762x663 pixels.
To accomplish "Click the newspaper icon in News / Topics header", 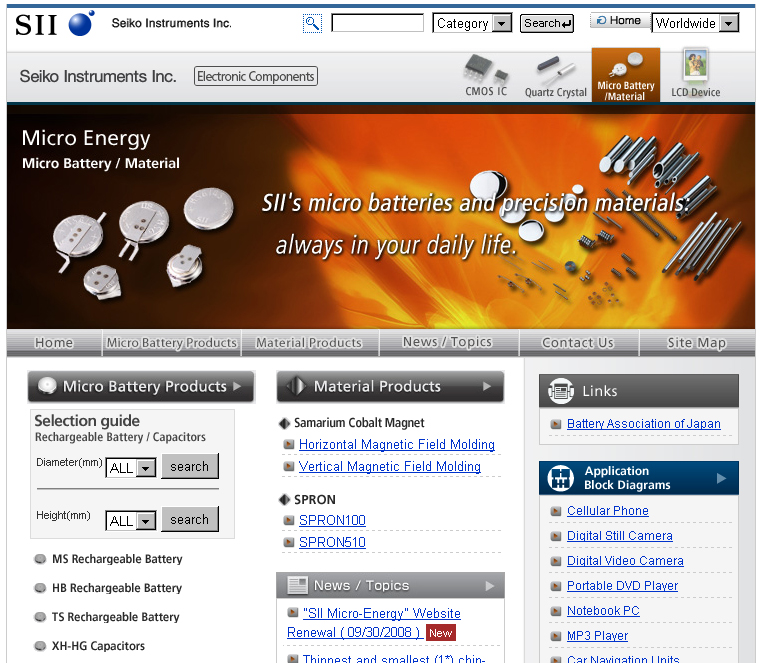I will pyautogui.click(x=297, y=585).
